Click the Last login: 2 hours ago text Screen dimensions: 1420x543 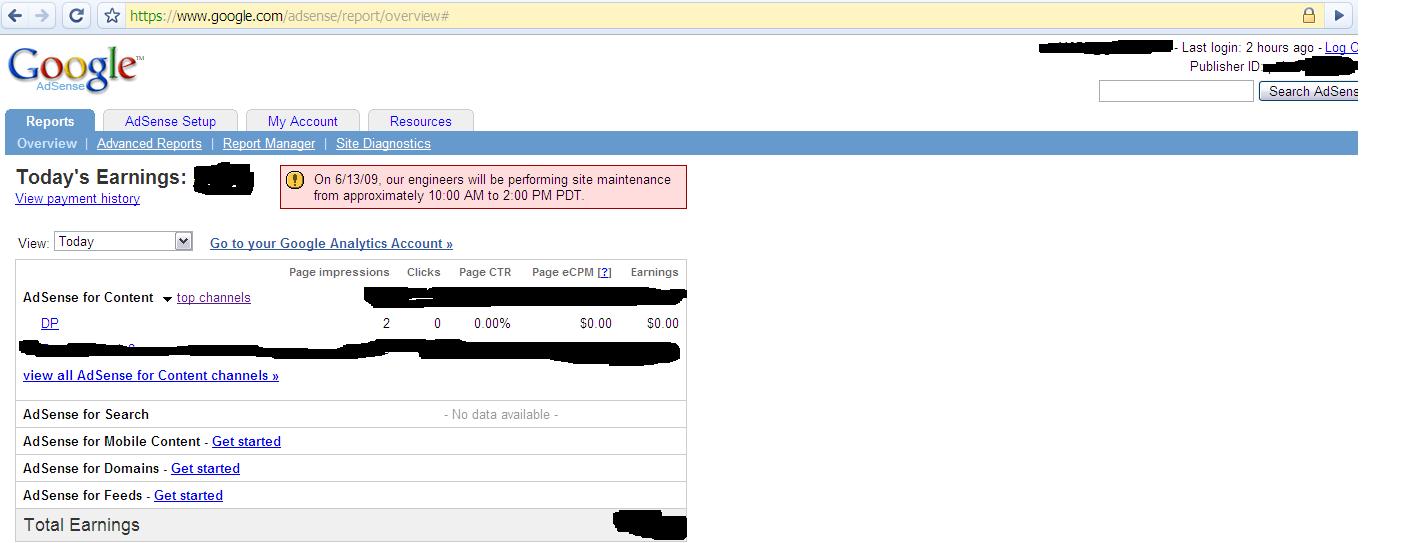1248,47
